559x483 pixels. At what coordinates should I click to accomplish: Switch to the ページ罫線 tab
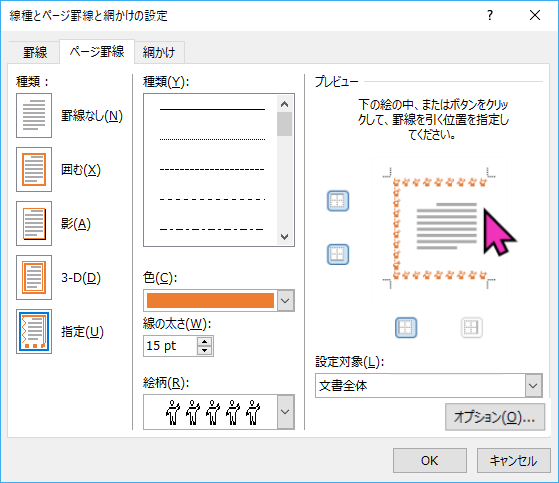coord(97,52)
